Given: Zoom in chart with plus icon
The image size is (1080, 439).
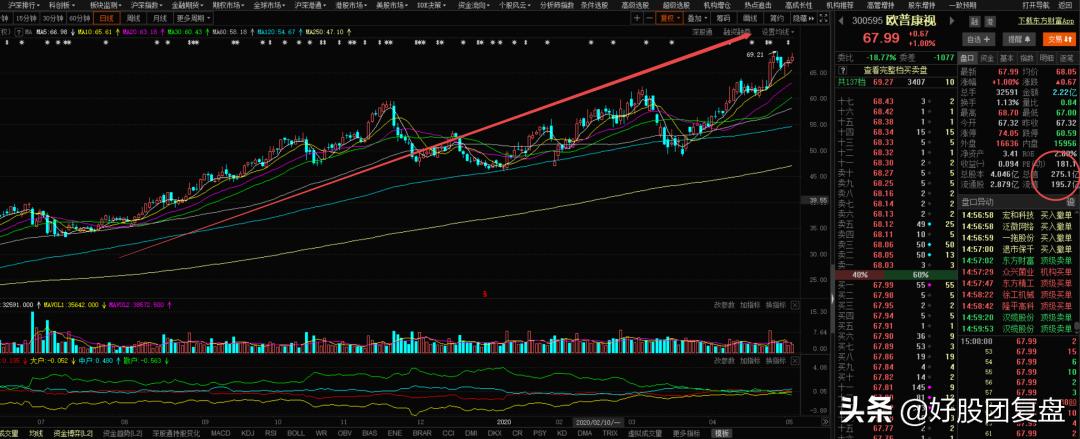Looking at the screenshot, I should (x=637, y=19).
